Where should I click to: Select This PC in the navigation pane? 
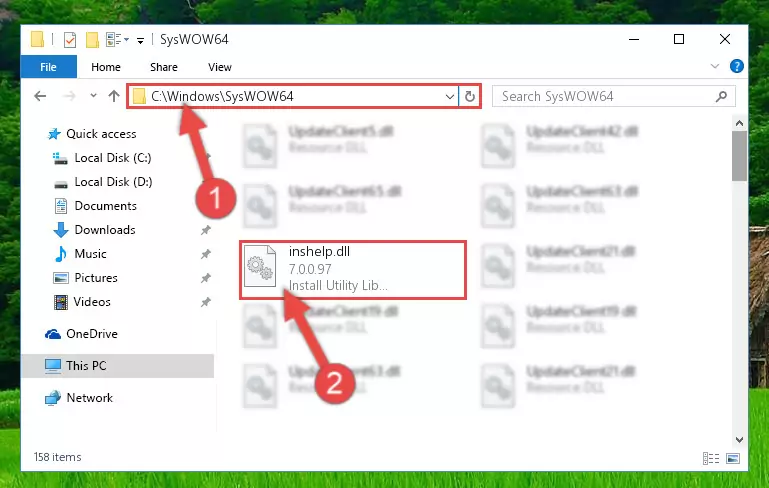pos(118,366)
